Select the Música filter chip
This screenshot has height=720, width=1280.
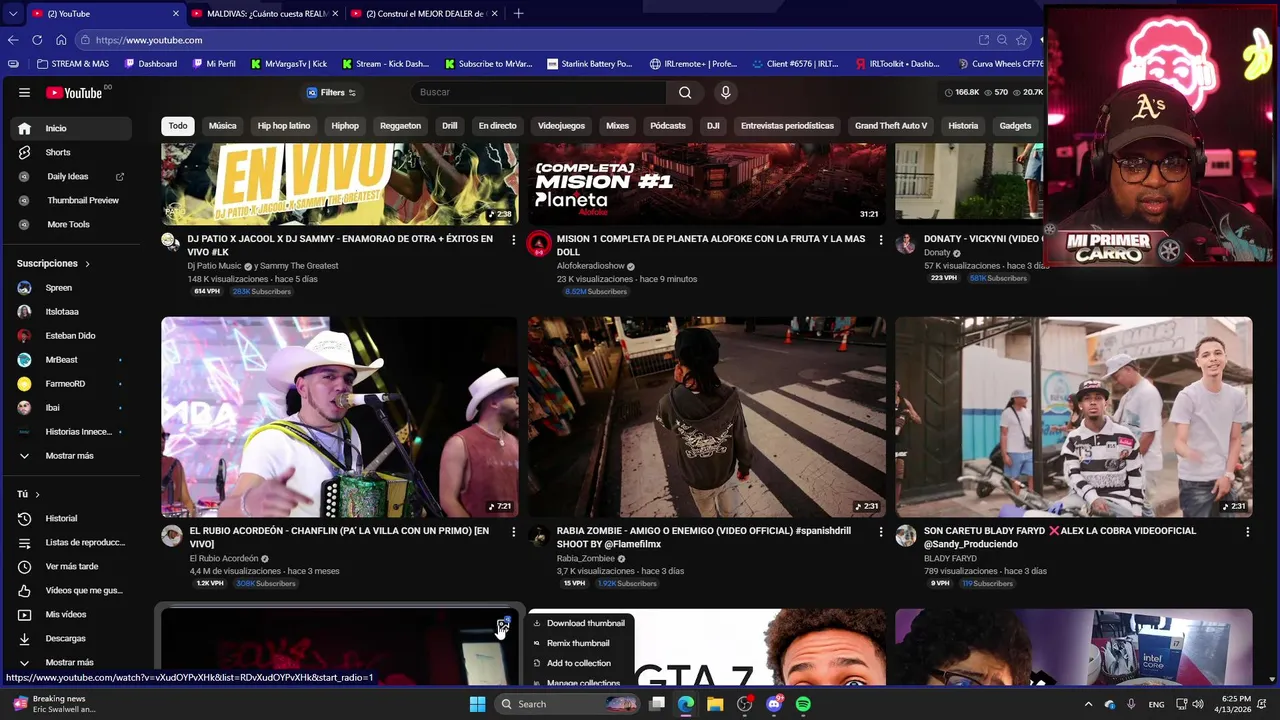pos(222,126)
